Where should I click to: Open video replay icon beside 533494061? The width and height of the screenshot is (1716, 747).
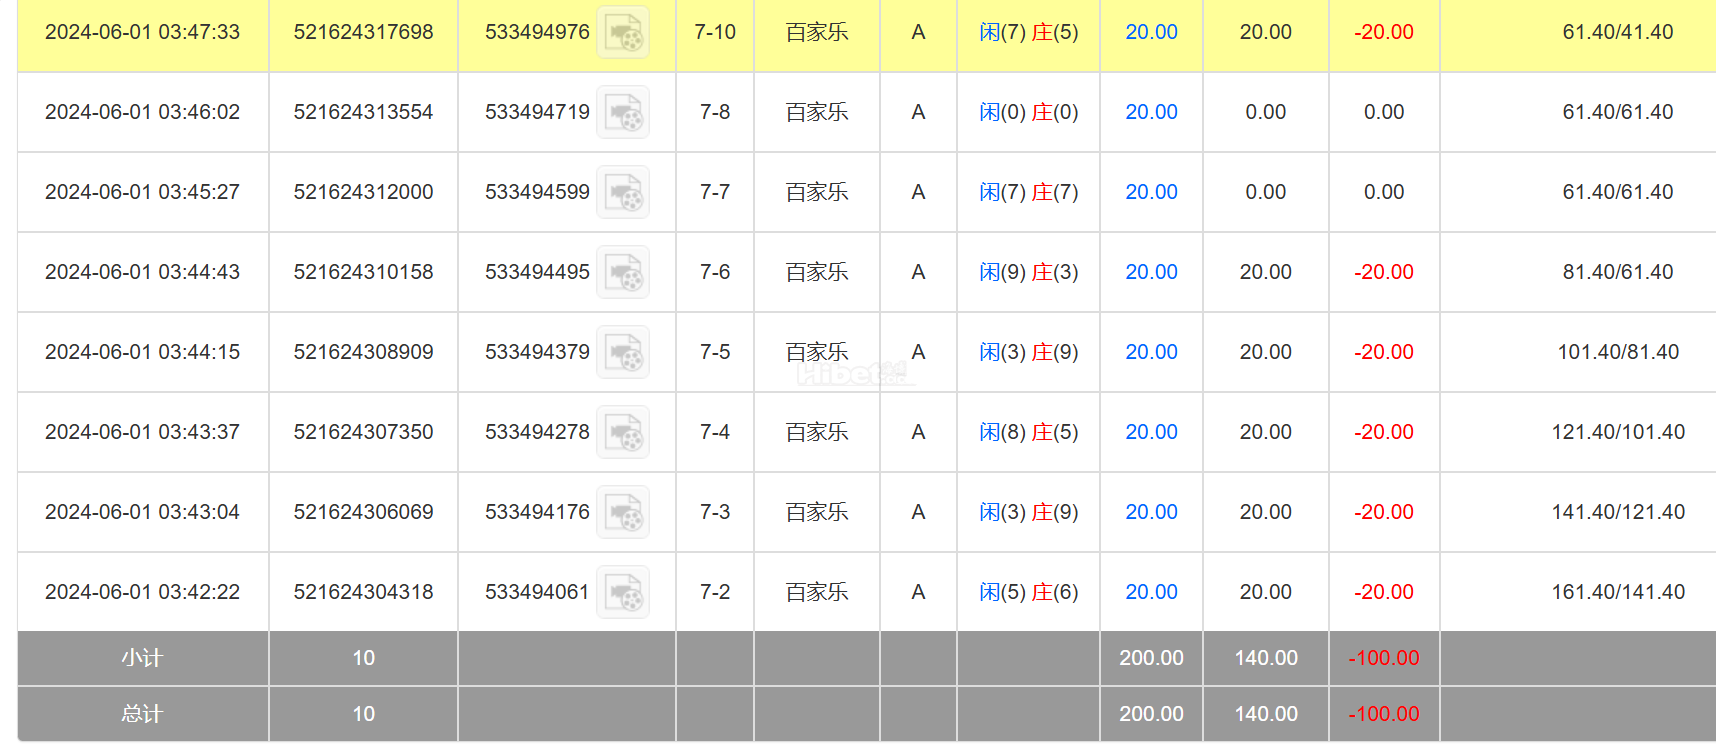tap(623, 592)
